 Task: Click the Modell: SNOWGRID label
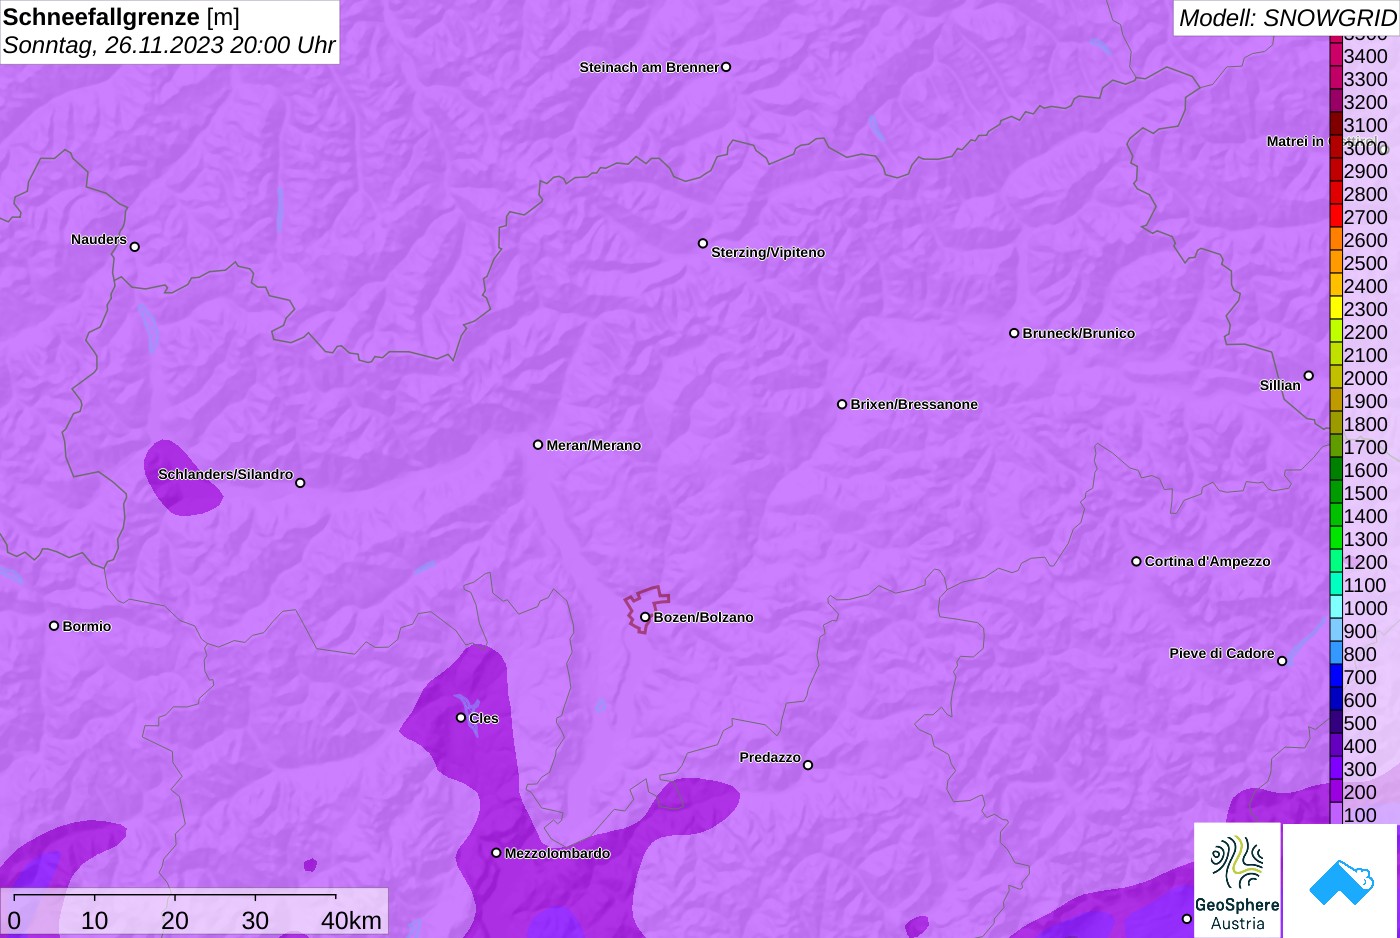tap(1287, 18)
